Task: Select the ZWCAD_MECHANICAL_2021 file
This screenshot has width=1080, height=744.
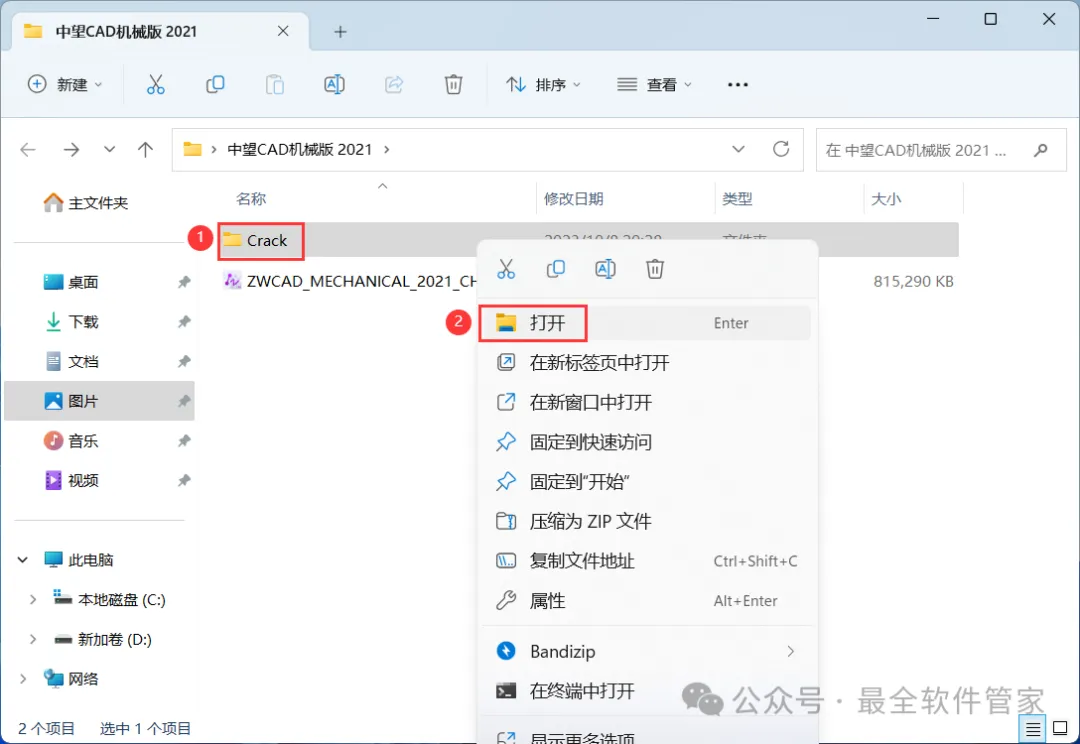Action: (x=350, y=281)
